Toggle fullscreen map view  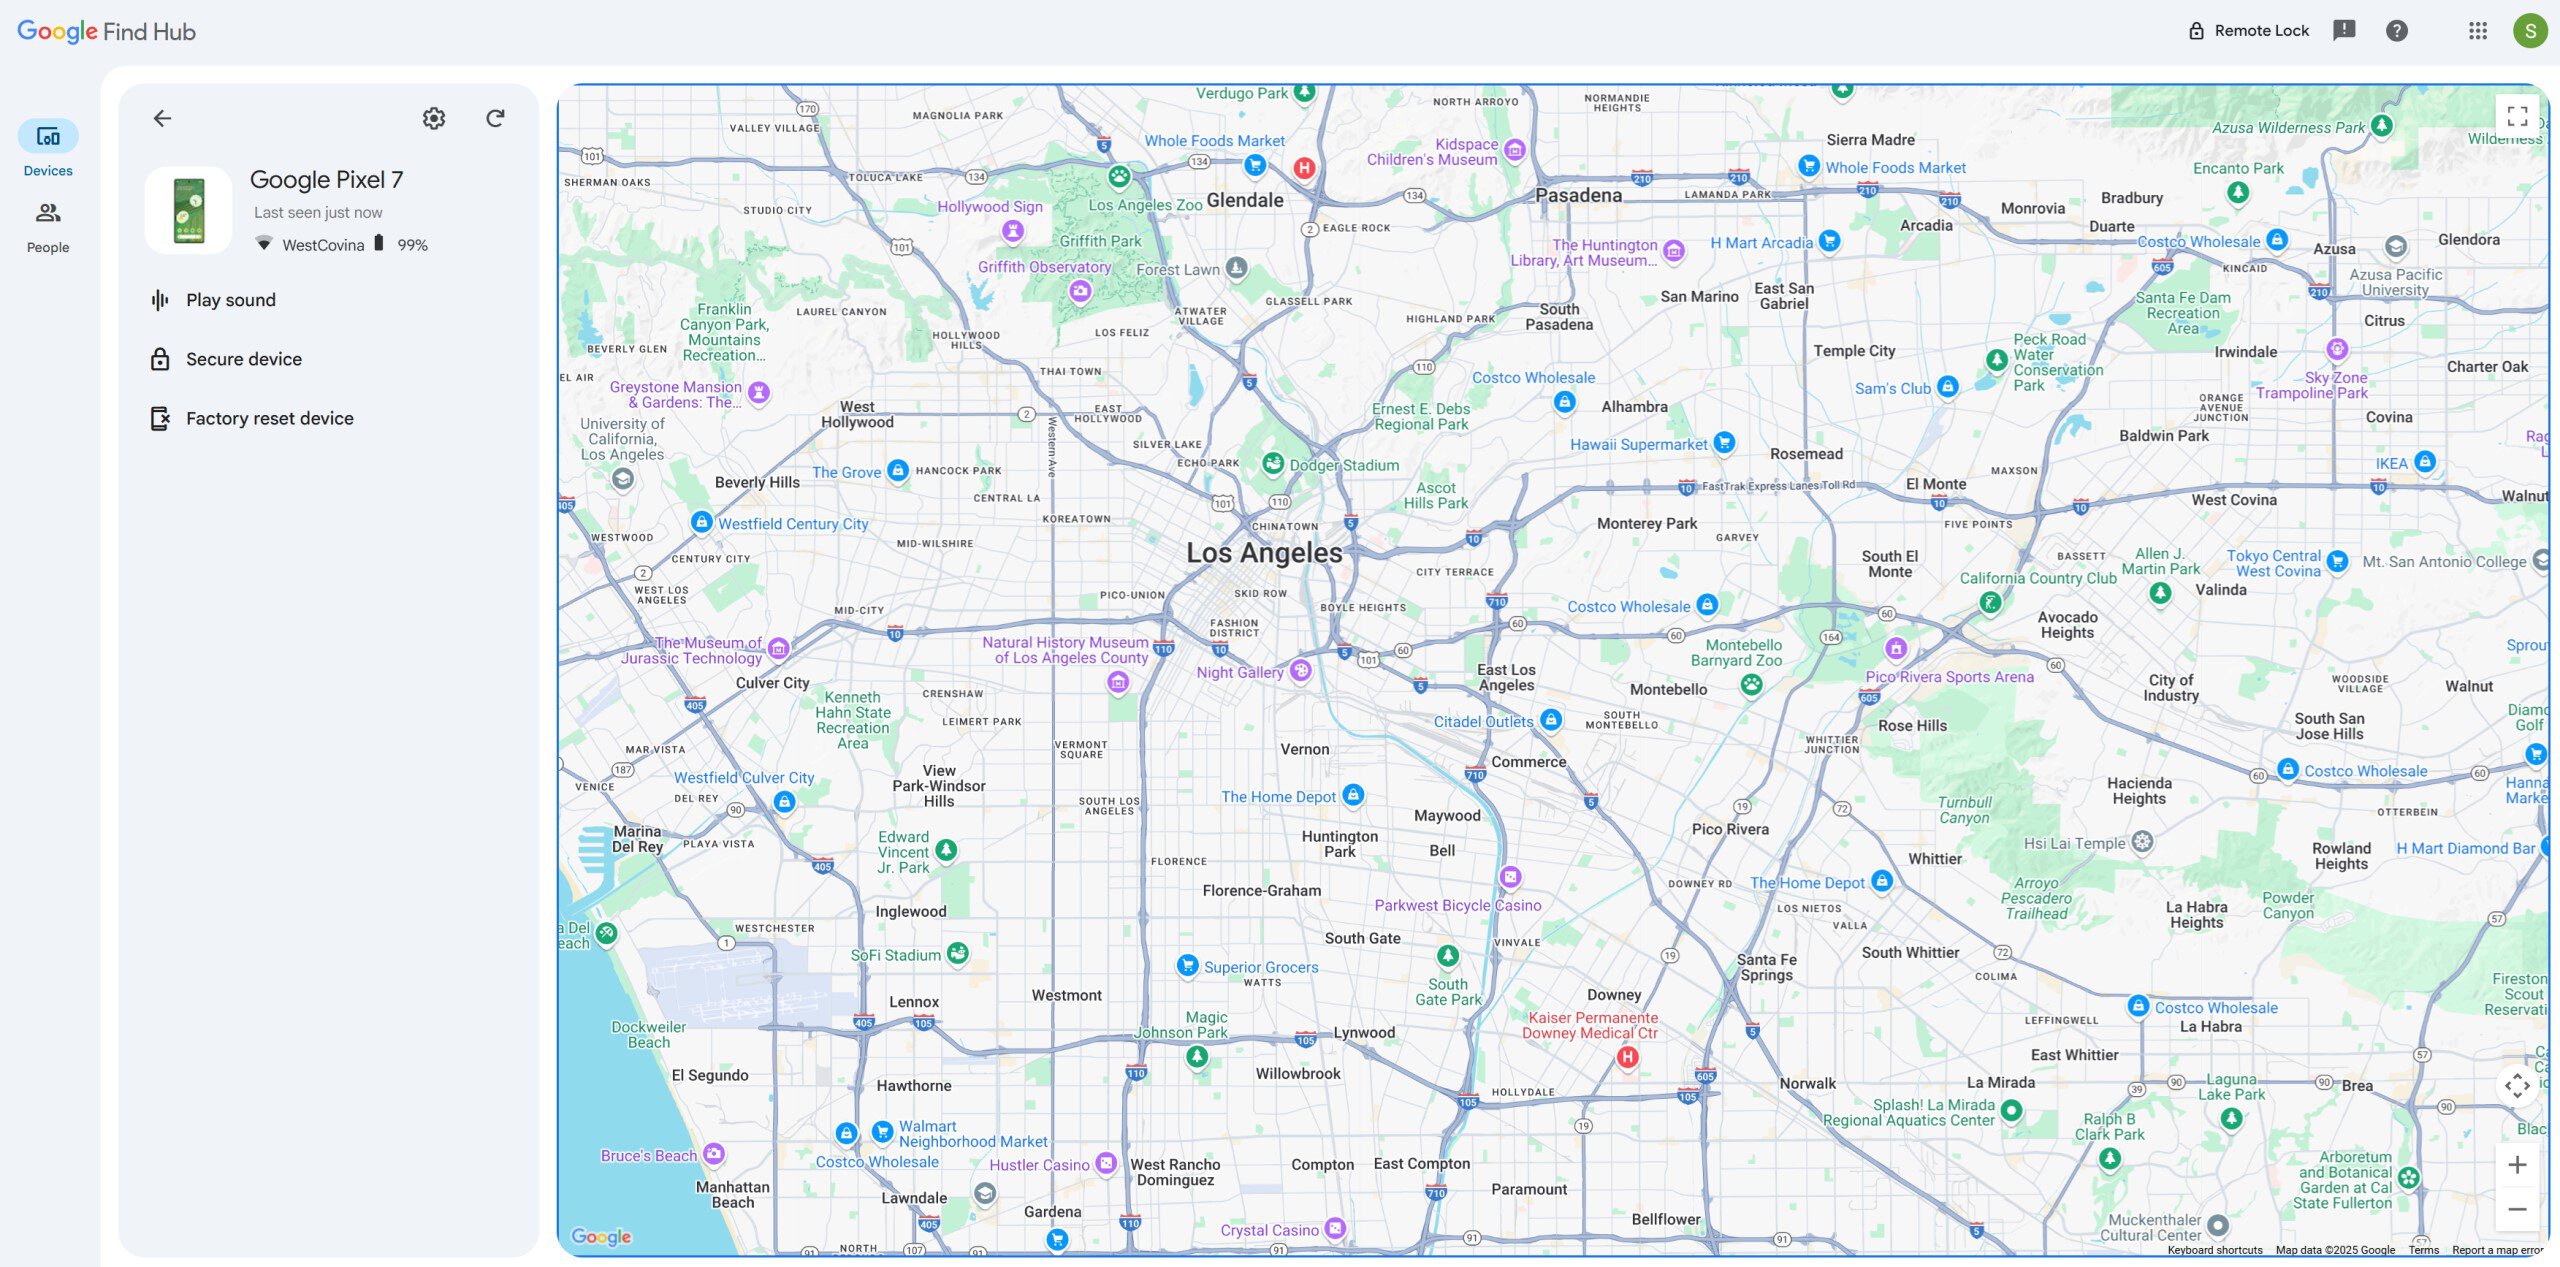coord(2517,116)
